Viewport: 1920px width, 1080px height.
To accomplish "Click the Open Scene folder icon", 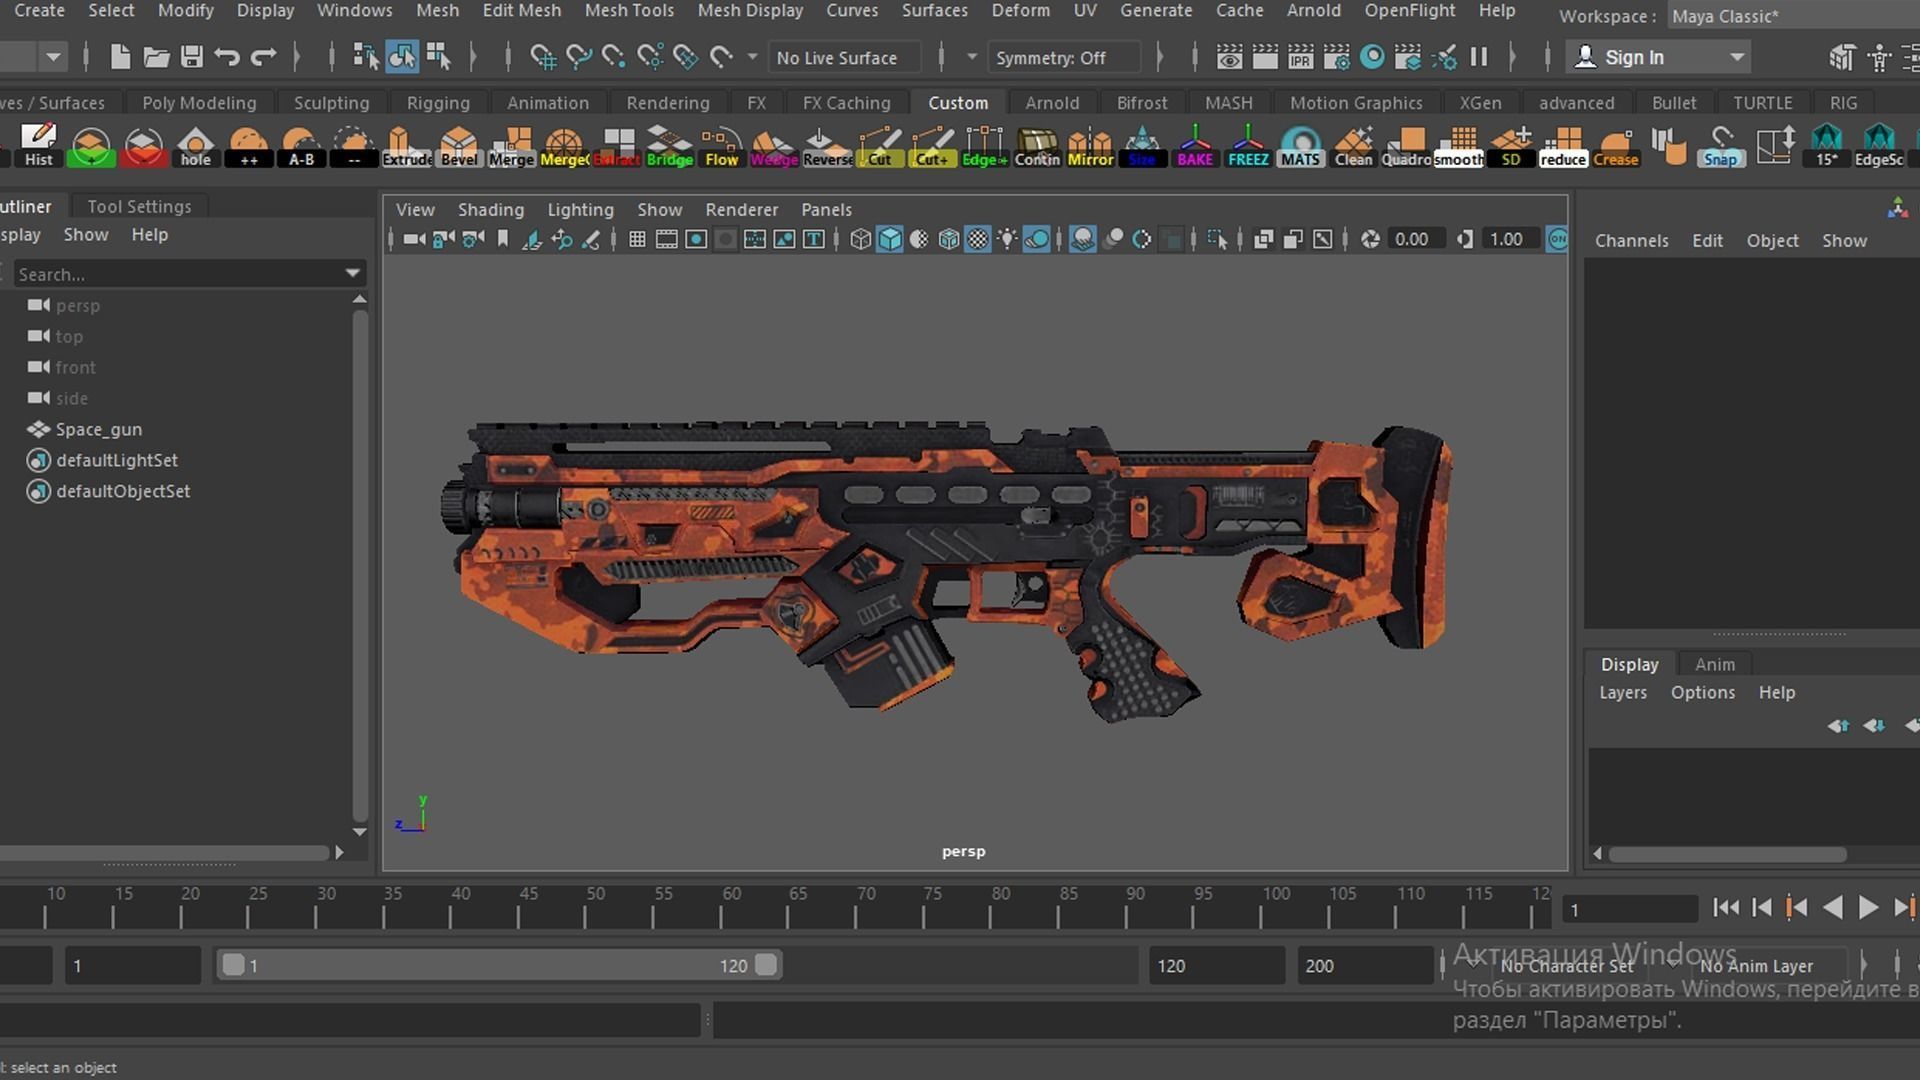I will pyautogui.click(x=156, y=57).
